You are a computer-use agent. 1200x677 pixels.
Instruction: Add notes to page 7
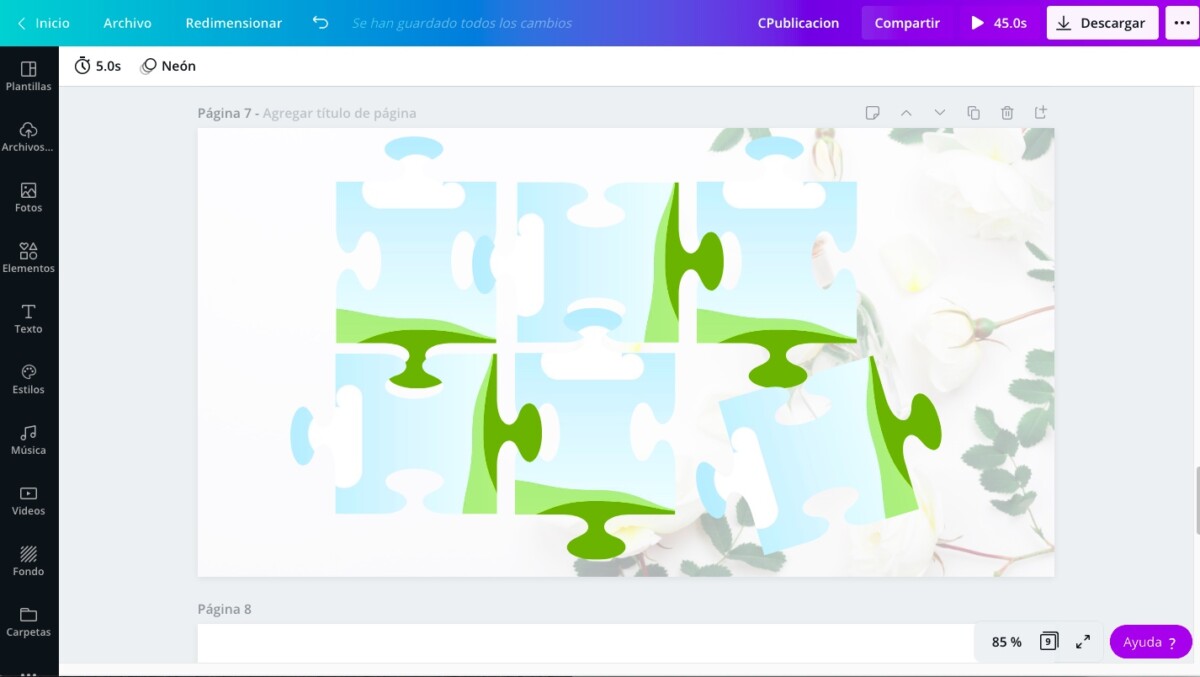[872, 113]
